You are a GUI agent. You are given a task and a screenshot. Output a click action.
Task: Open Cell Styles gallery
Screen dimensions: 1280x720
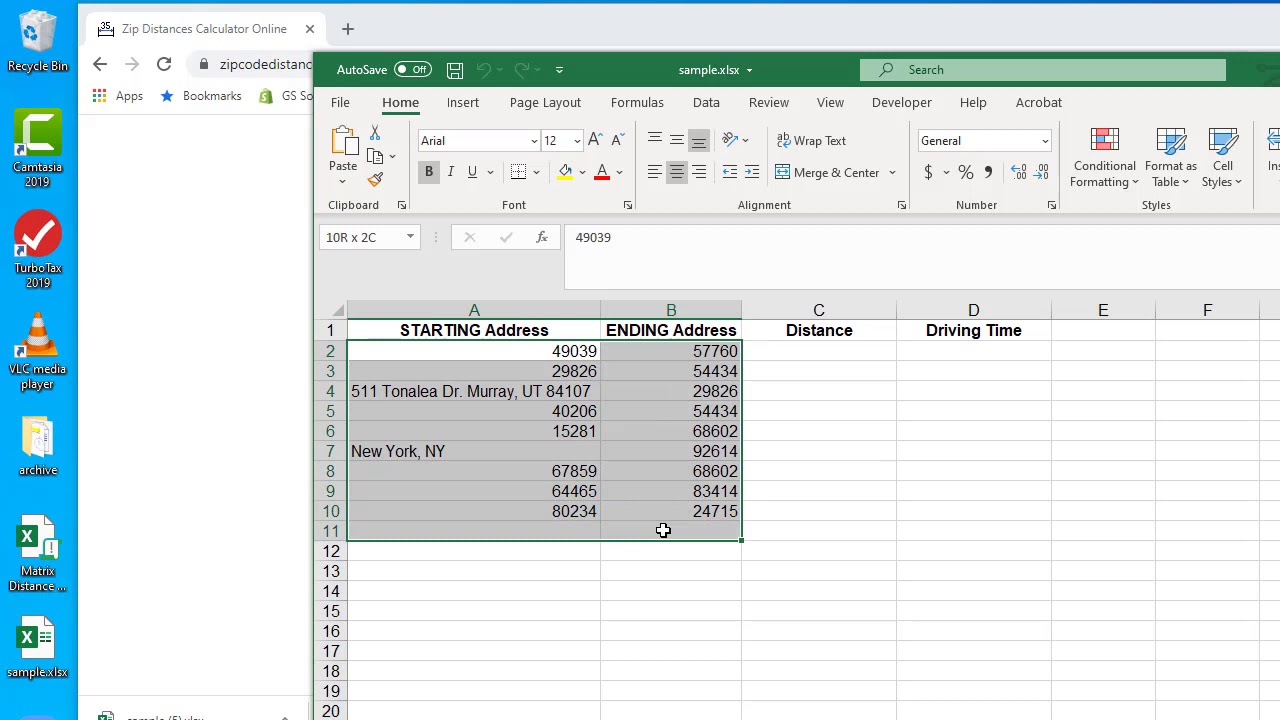click(x=1222, y=158)
